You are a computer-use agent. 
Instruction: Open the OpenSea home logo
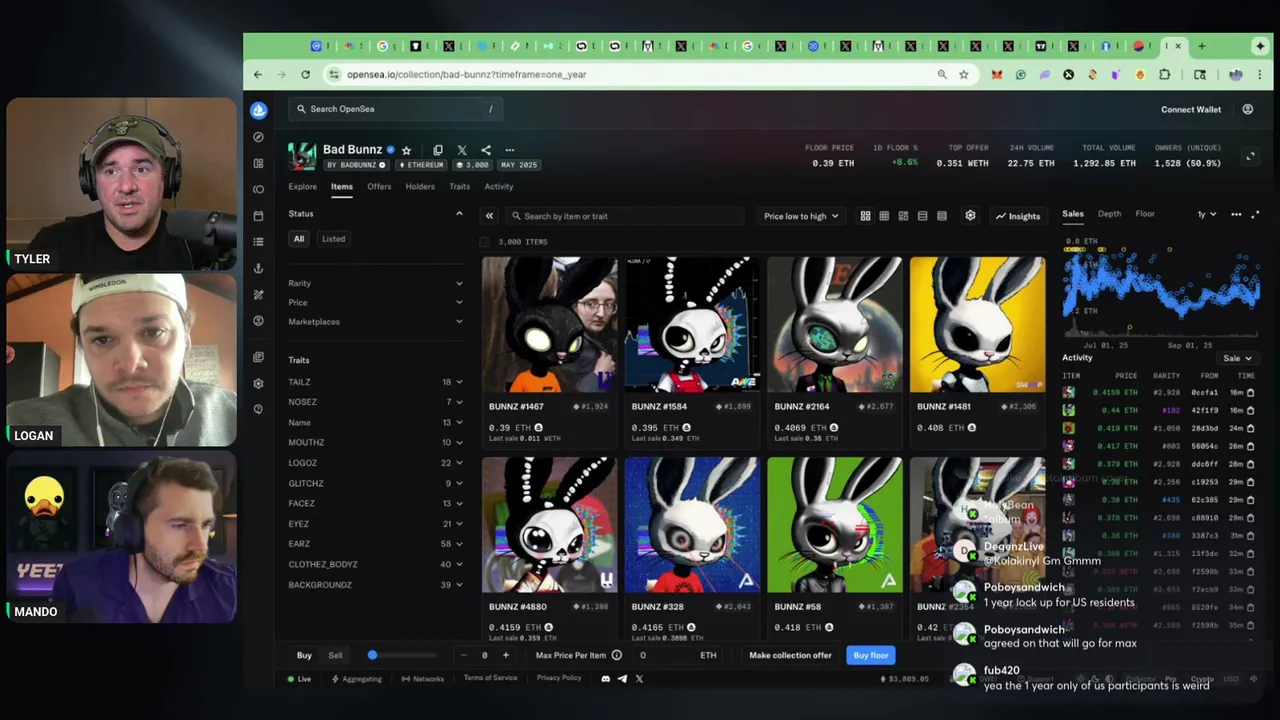click(x=259, y=110)
